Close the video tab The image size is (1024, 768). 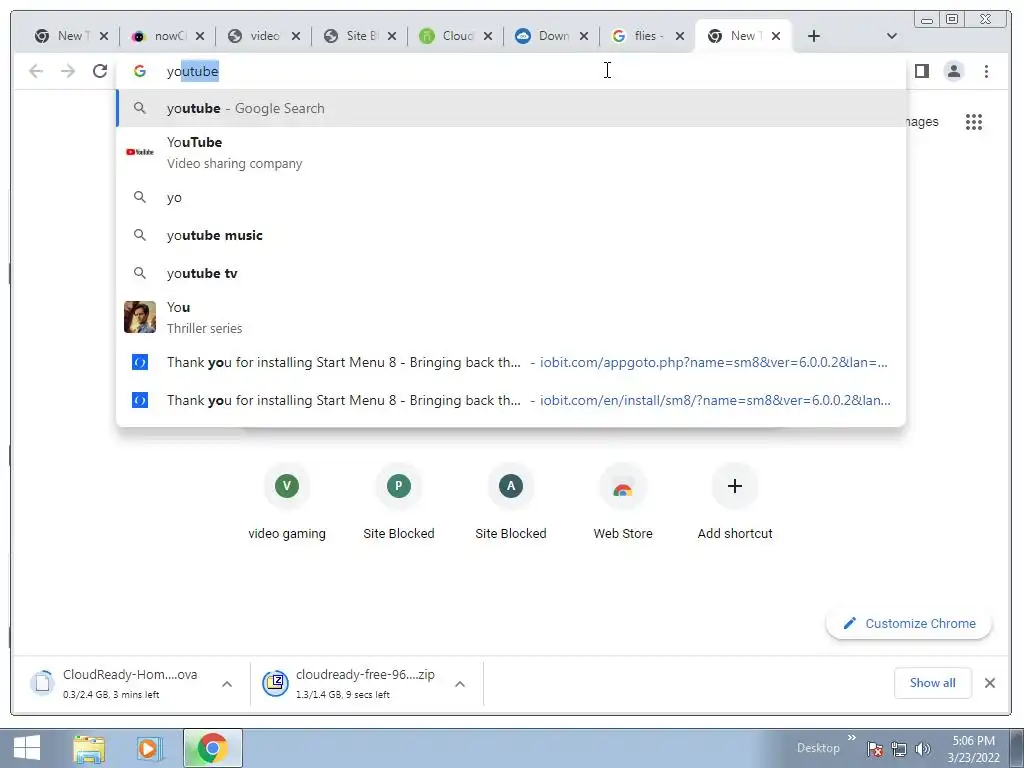click(x=296, y=36)
